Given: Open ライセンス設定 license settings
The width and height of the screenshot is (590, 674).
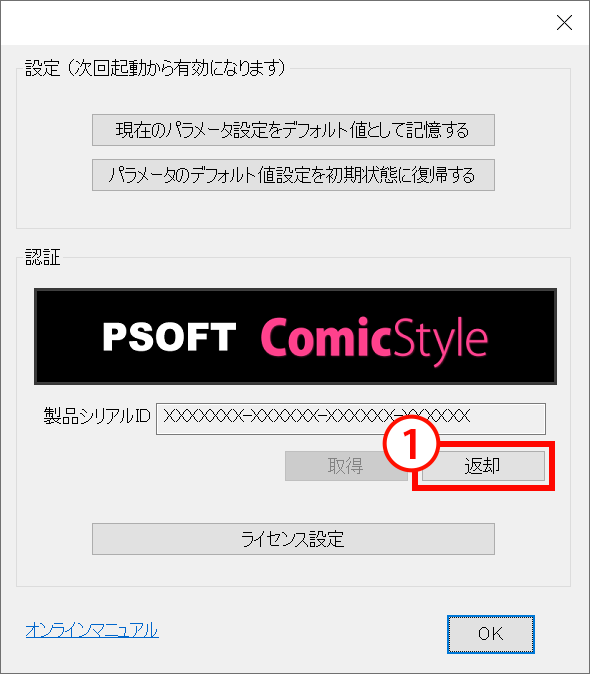Looking at the screenshot, I should point(293,539).
